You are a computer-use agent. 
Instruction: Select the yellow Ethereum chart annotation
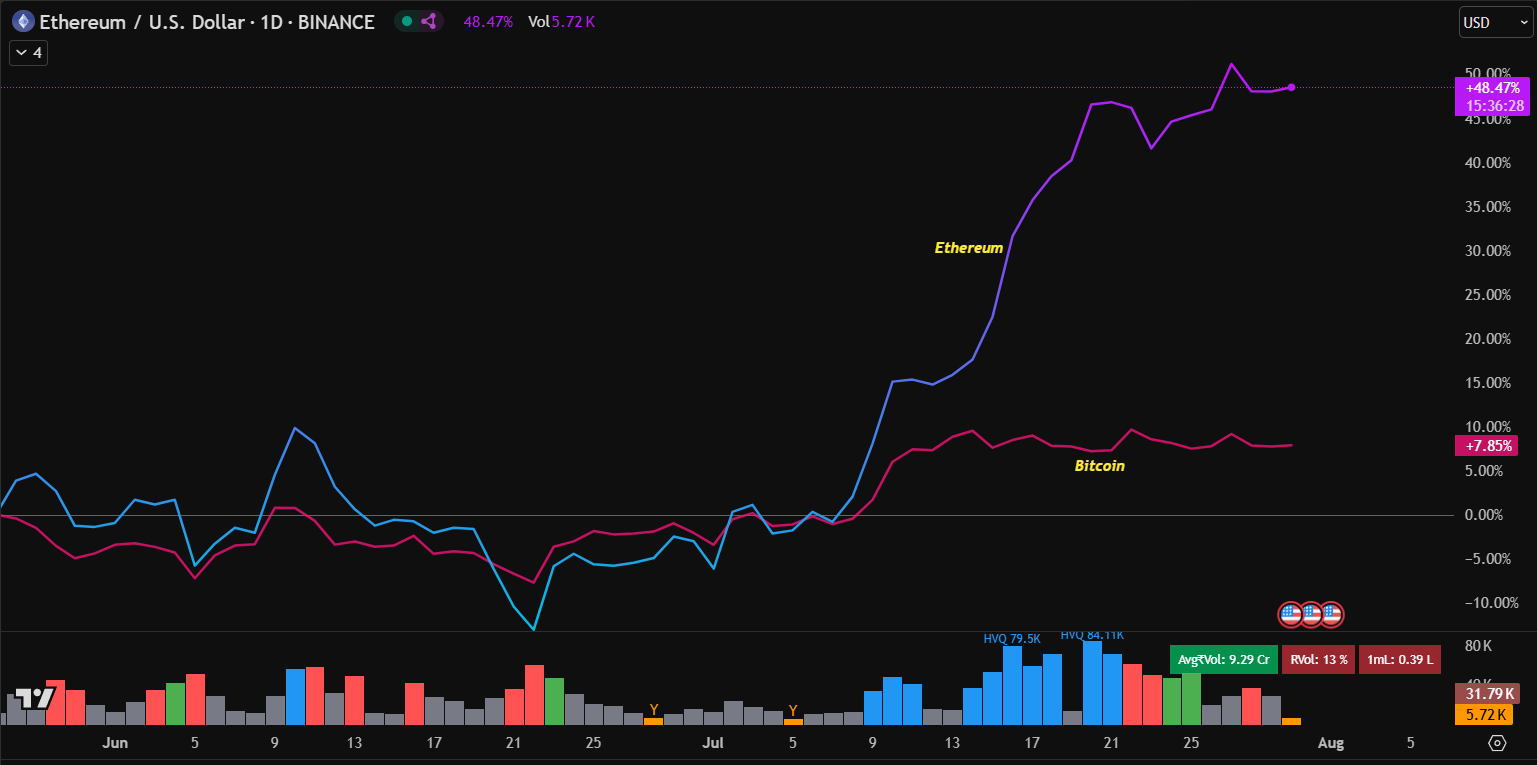(x=968, y=248)
